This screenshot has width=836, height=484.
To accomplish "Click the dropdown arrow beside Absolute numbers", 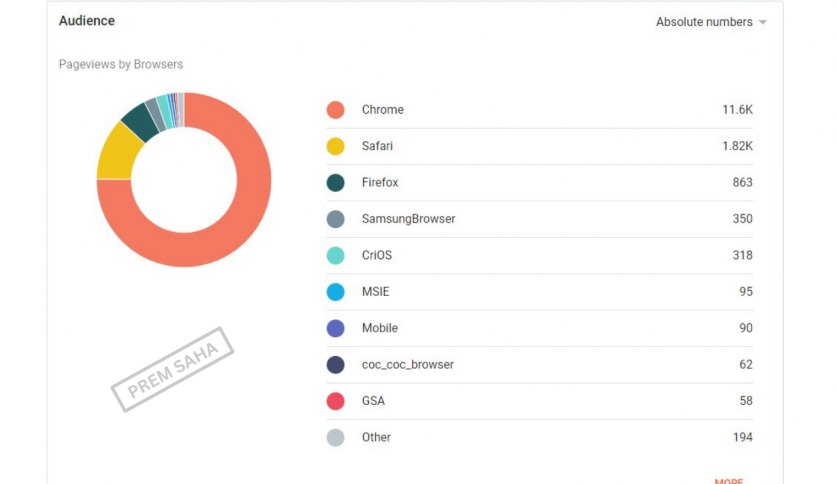I will (x=763, y=23).
